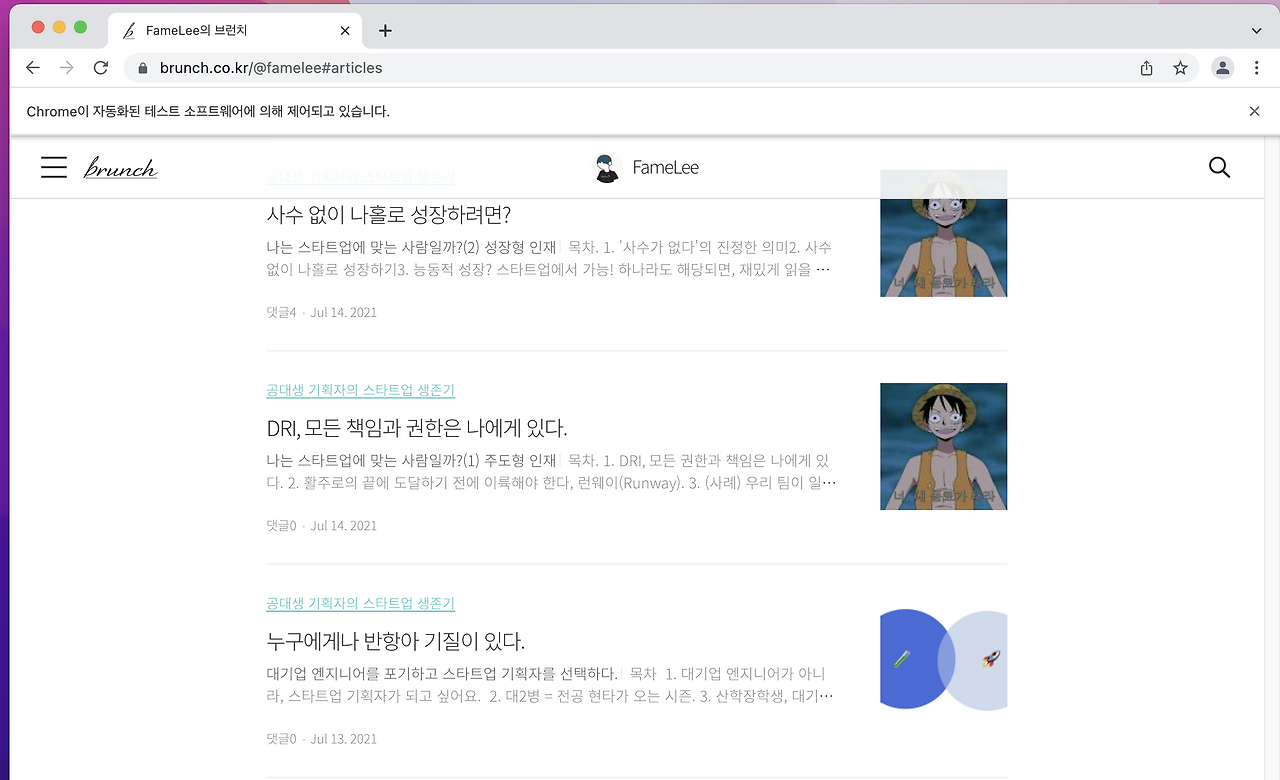Click the 'Chrome이 자동화된 테스트 소프트웨어에 의해 제어되고 있습니다.' message
Image resolution: width=1280 pixels, height=780 pixels.
coord(208,111)
